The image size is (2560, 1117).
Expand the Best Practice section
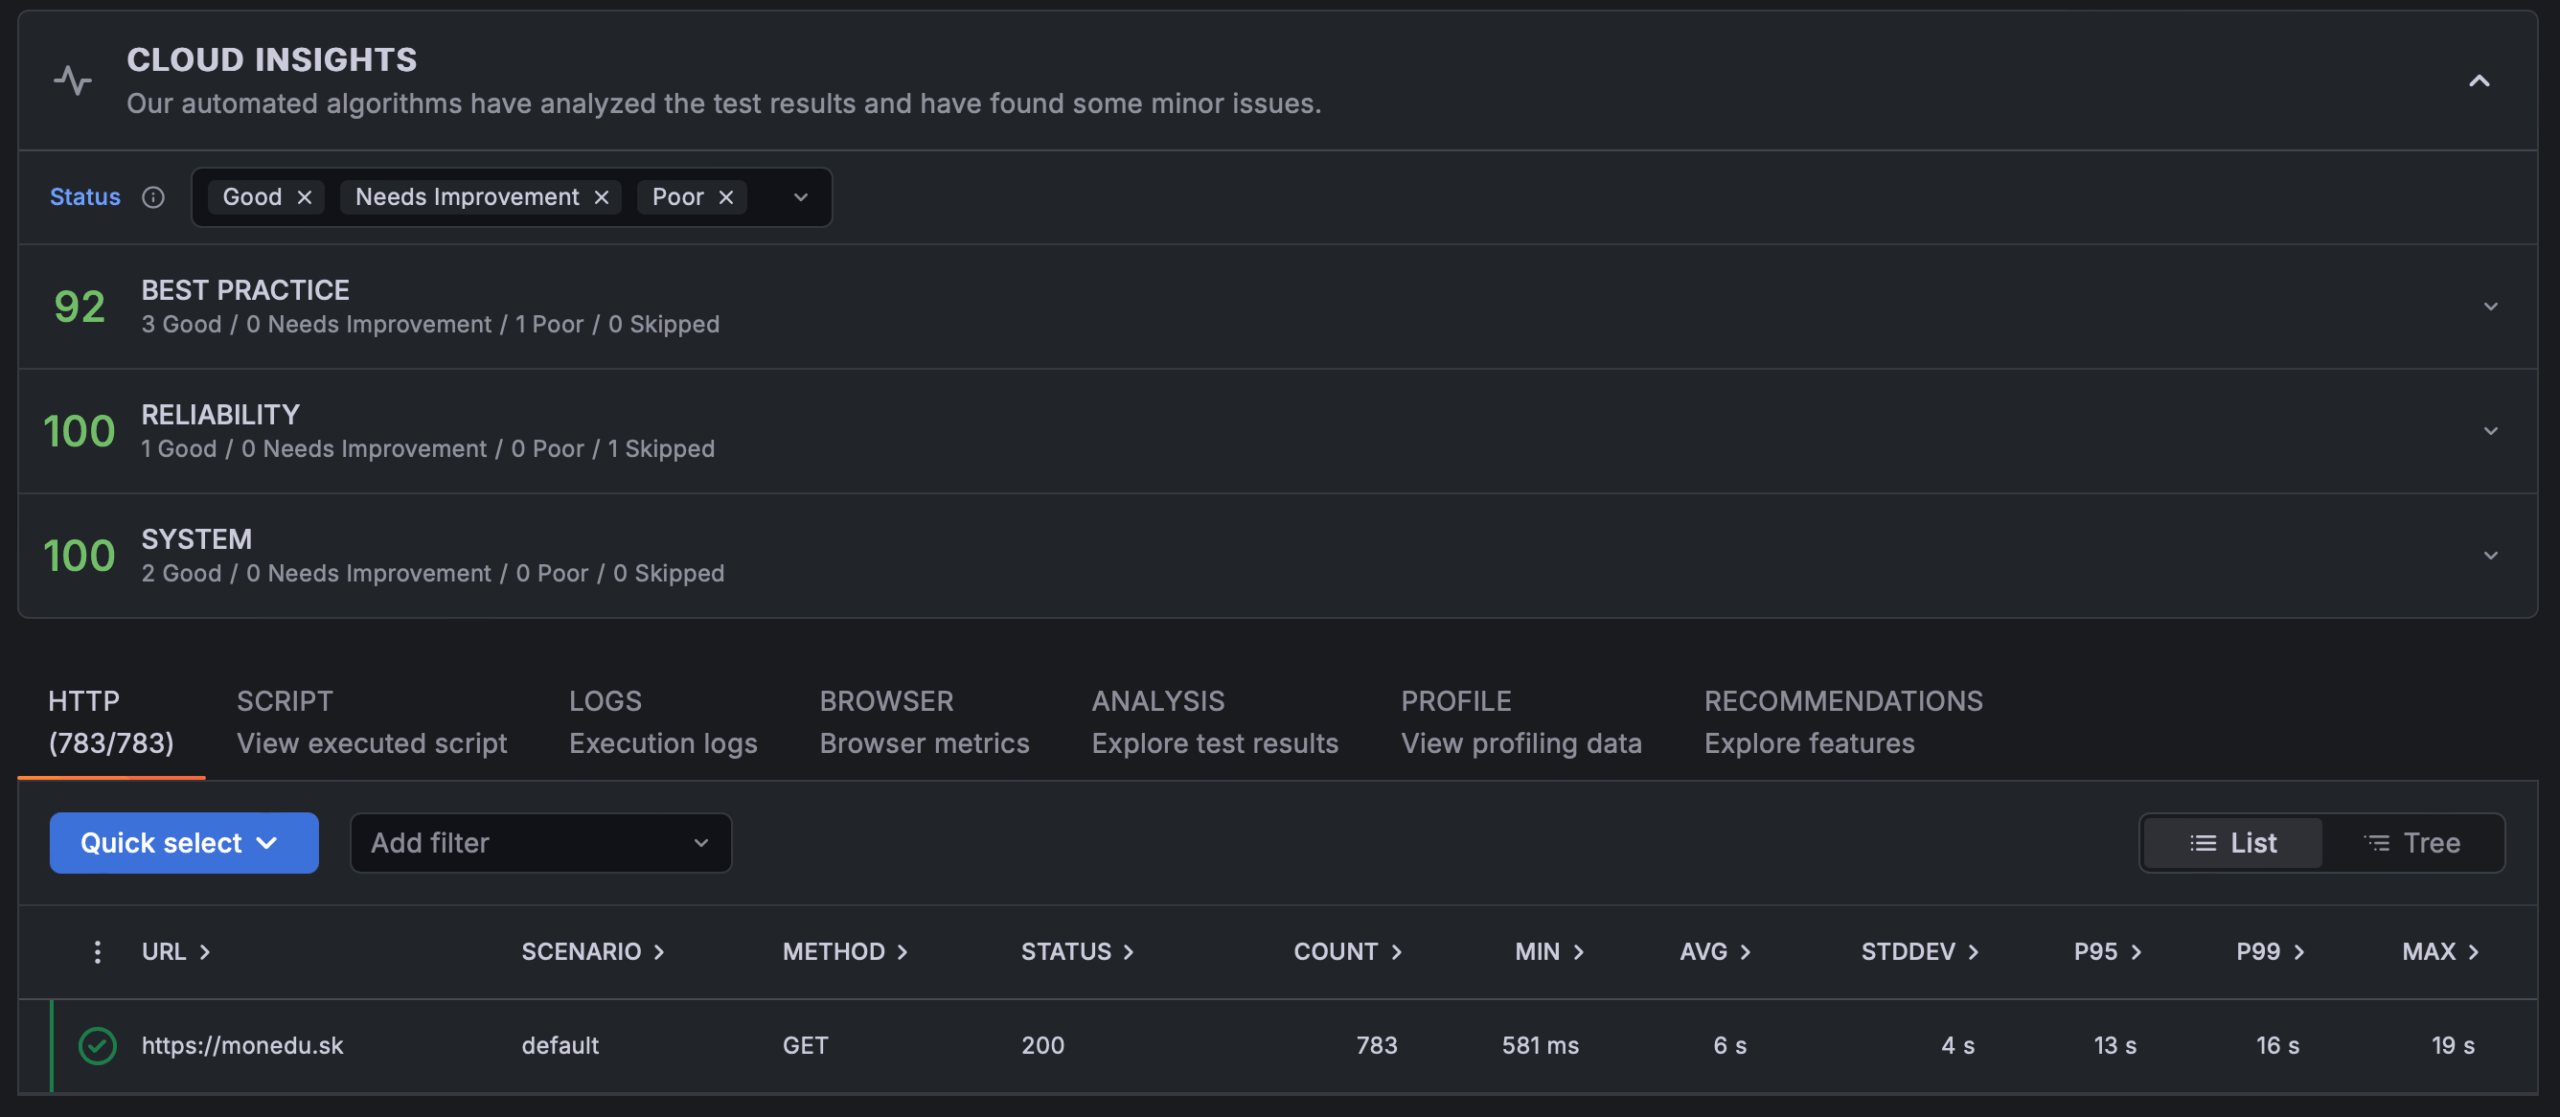(2490, 306)
